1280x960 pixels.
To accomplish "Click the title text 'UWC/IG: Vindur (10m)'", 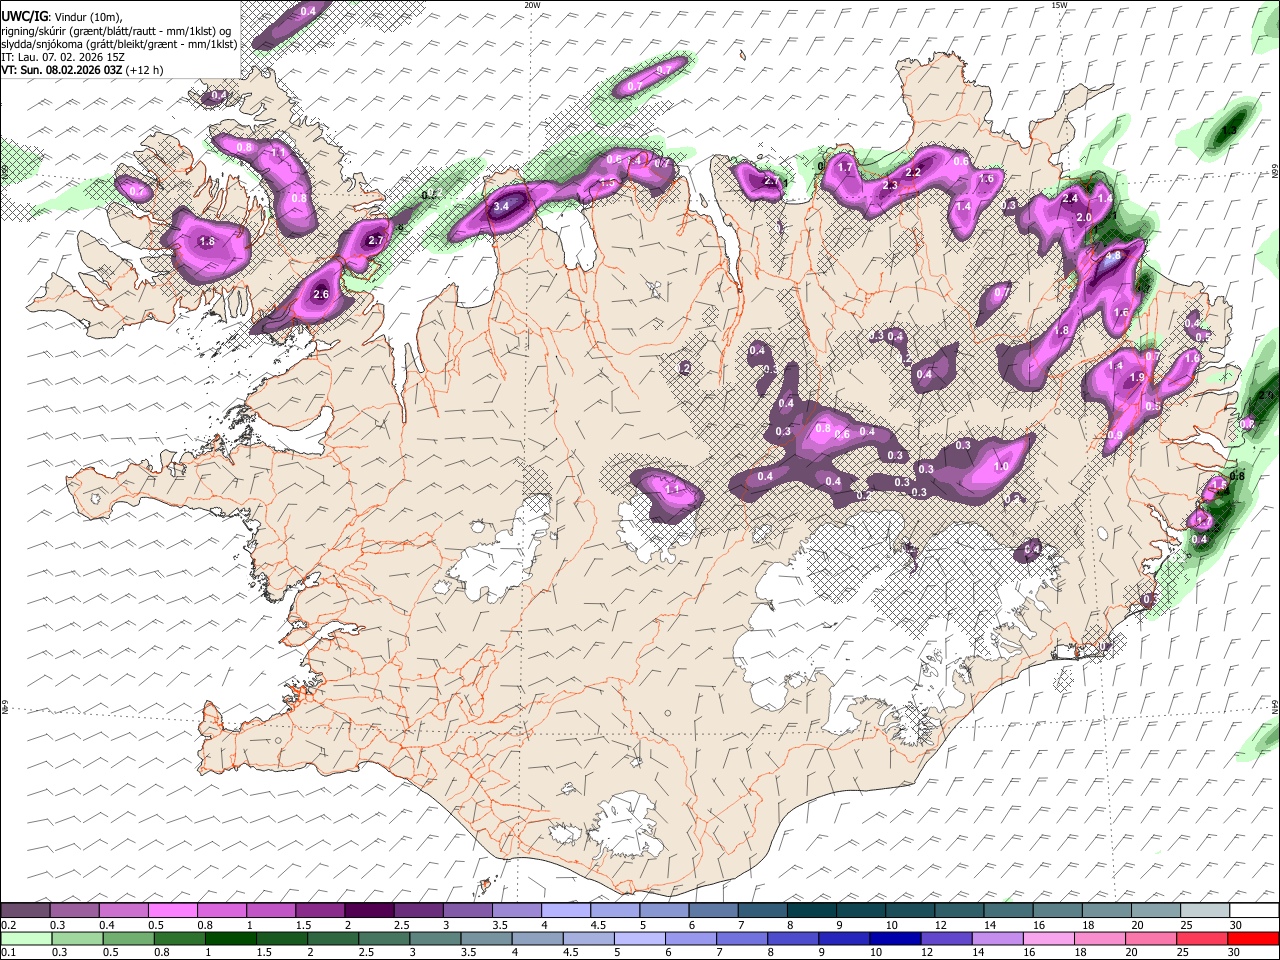I will tap(61, 16).
